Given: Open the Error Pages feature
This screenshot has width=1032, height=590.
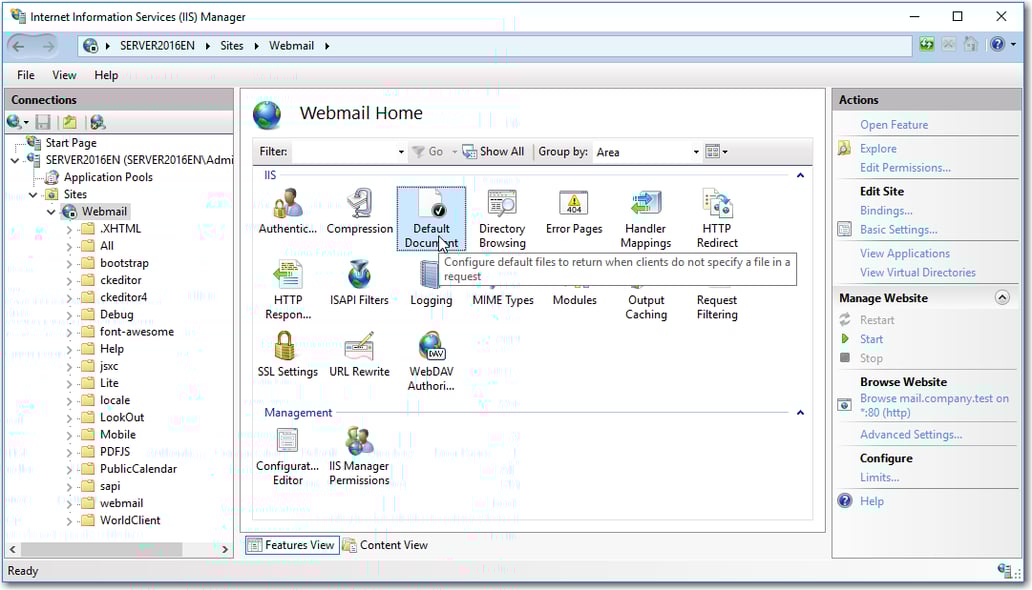Looking at the screenshot, I should 573,209.
